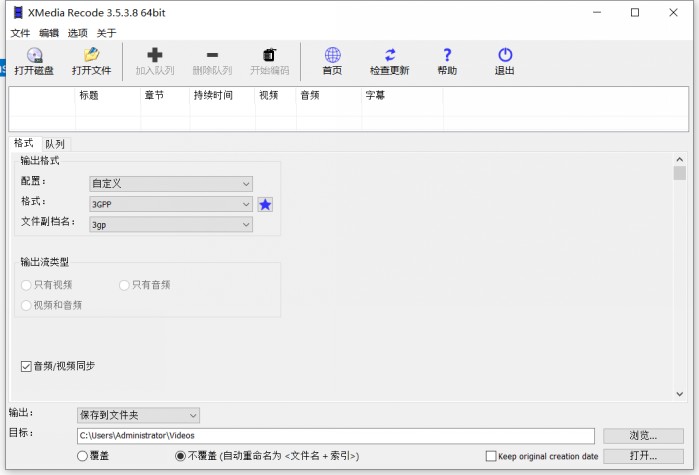Image resolution: width=699 pixels, height=475 pixels.
Task: Enable Keep original creation date checkbox
Action: [491, 456]
